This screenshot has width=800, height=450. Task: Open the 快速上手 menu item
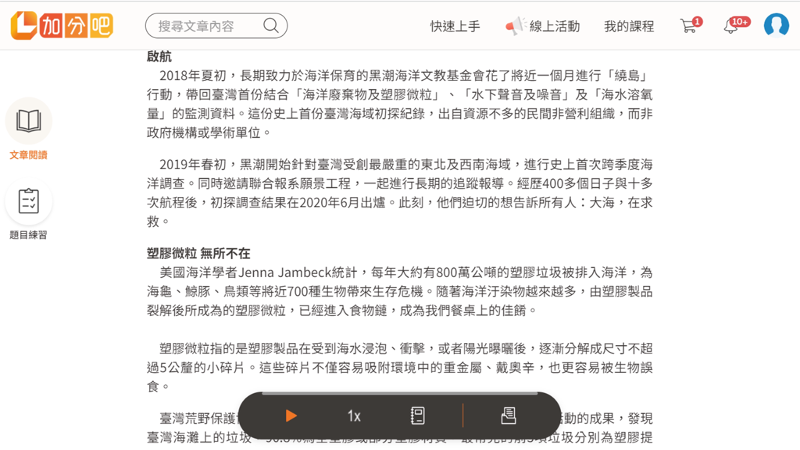pyautogui.click(x=455, y=26)
